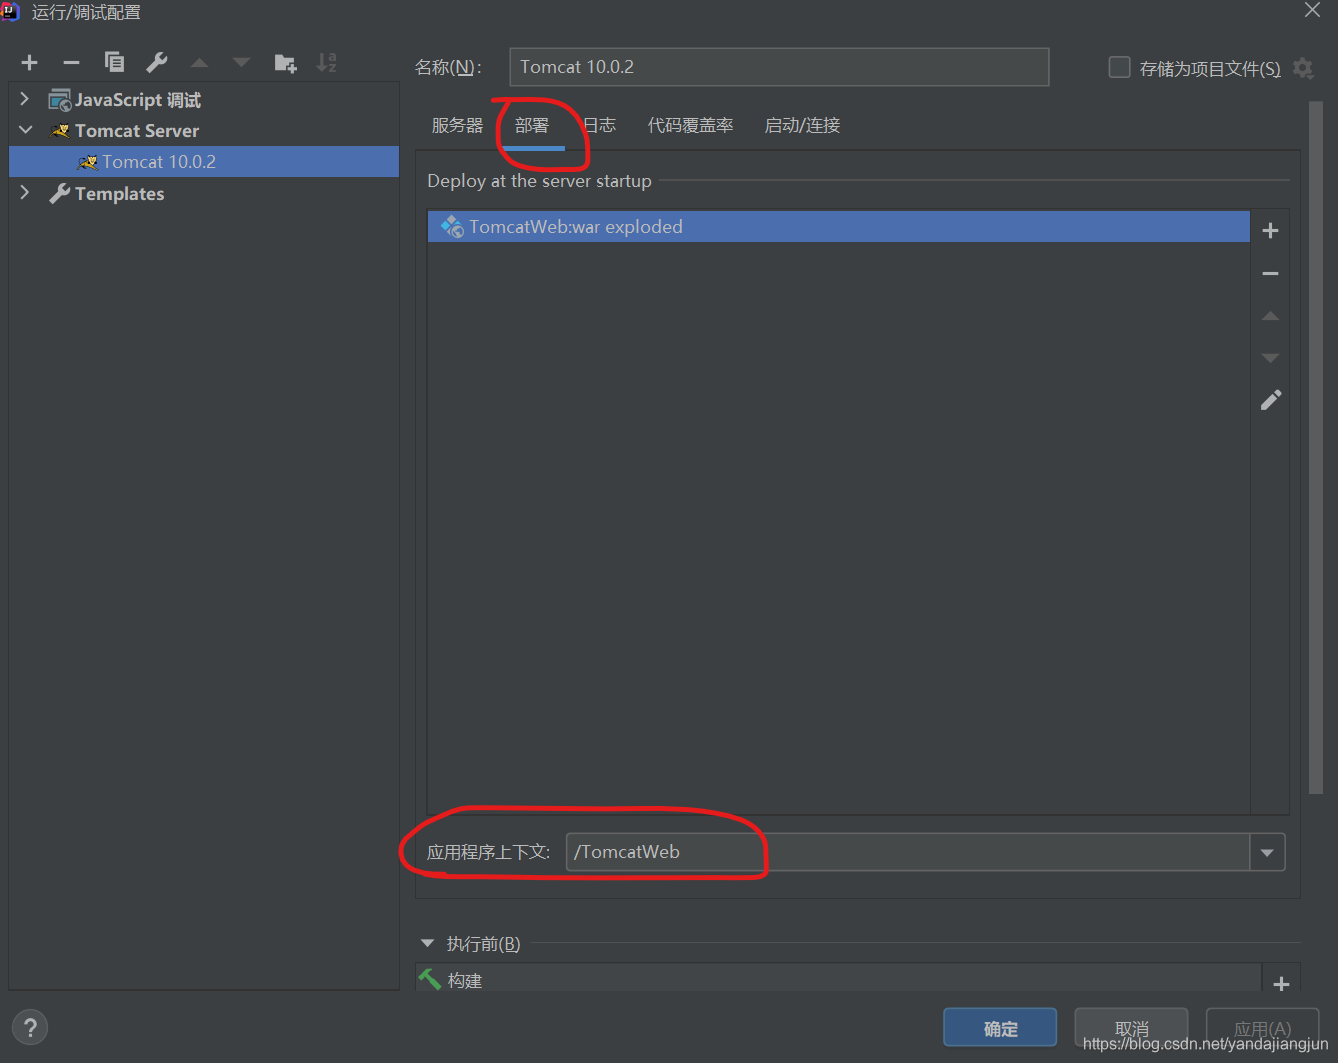Select TomcatWeb:war exploded artifact

(x=838, y=227)
